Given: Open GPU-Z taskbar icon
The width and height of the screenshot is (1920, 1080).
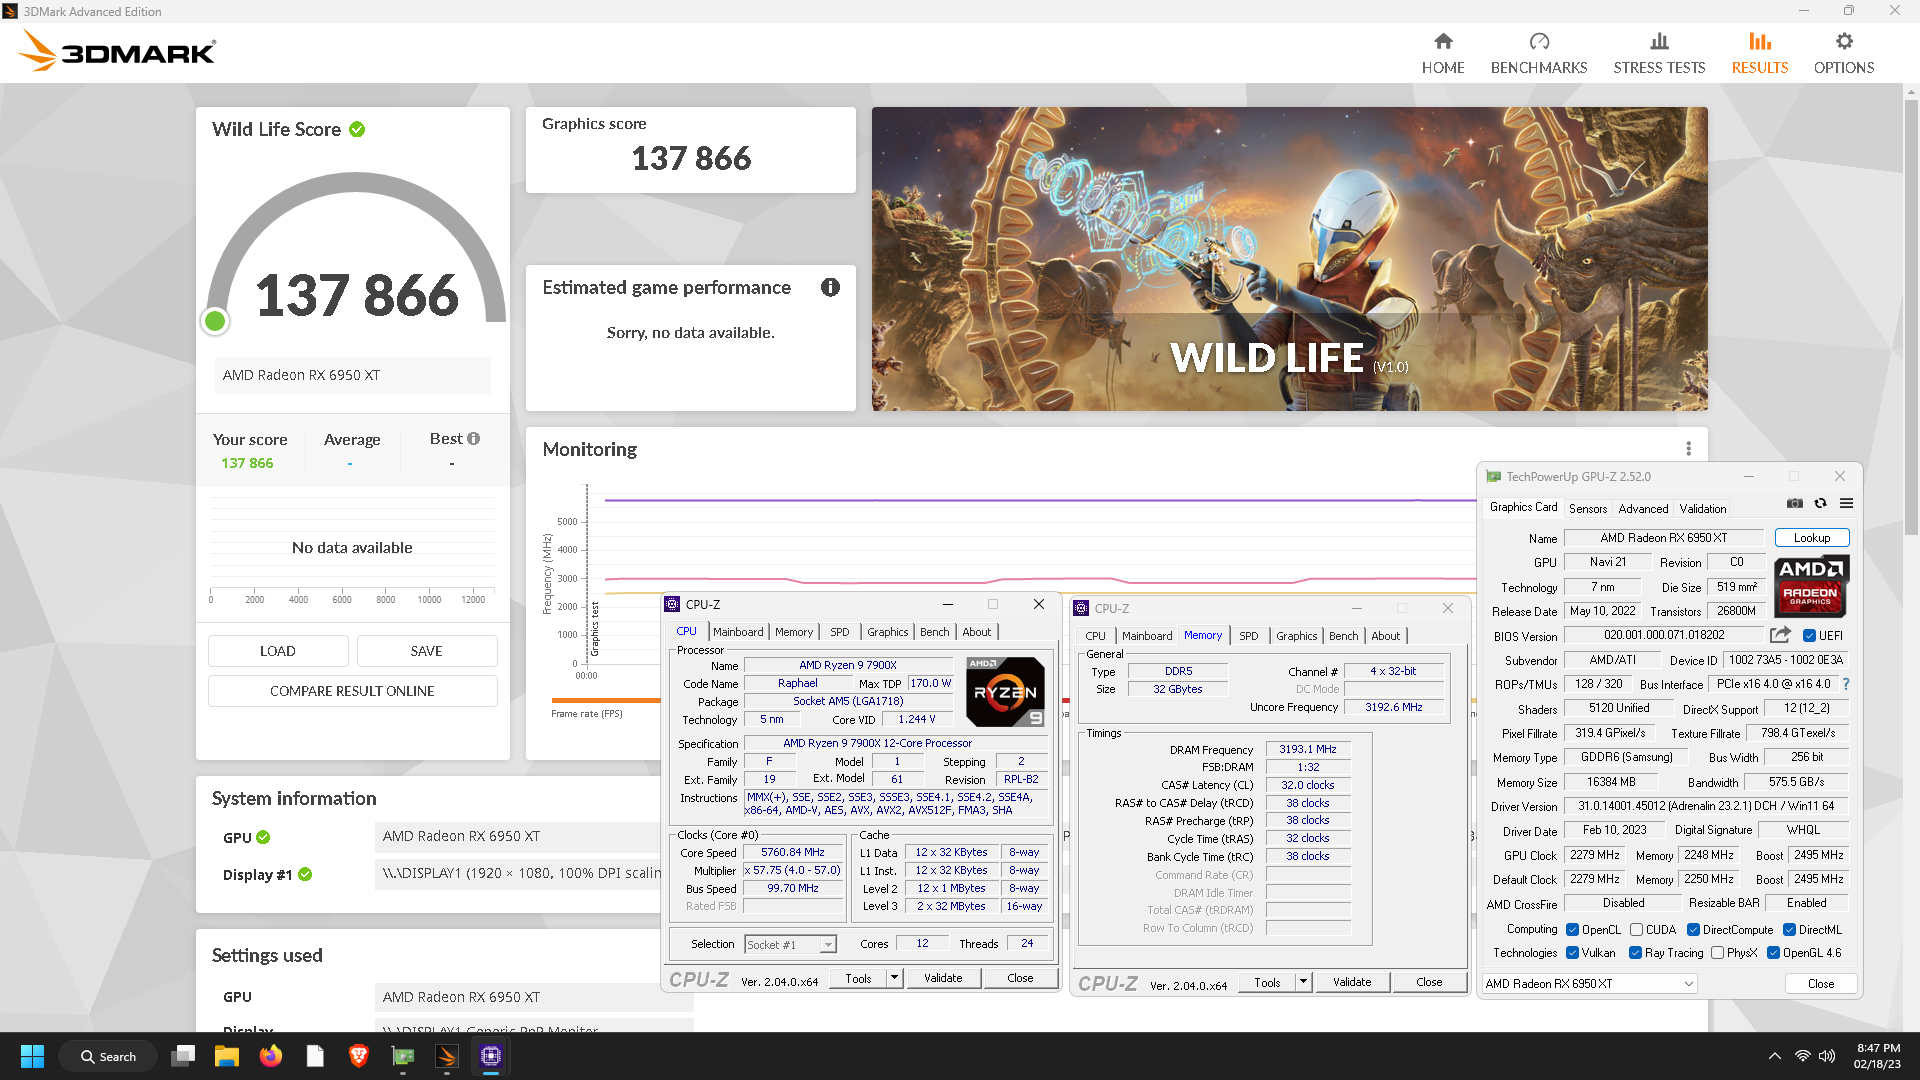Looking at the screenshot, I should click(403, 1056).
